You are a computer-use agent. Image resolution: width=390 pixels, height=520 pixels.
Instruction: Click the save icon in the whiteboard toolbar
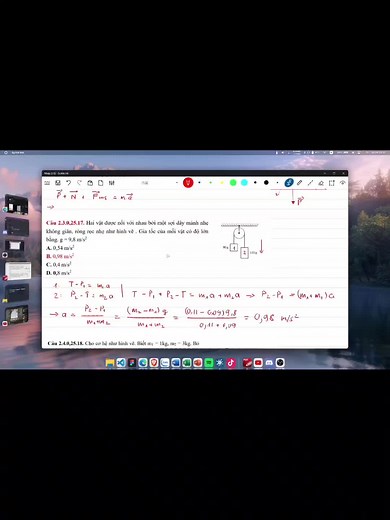[x=58, y=183]
